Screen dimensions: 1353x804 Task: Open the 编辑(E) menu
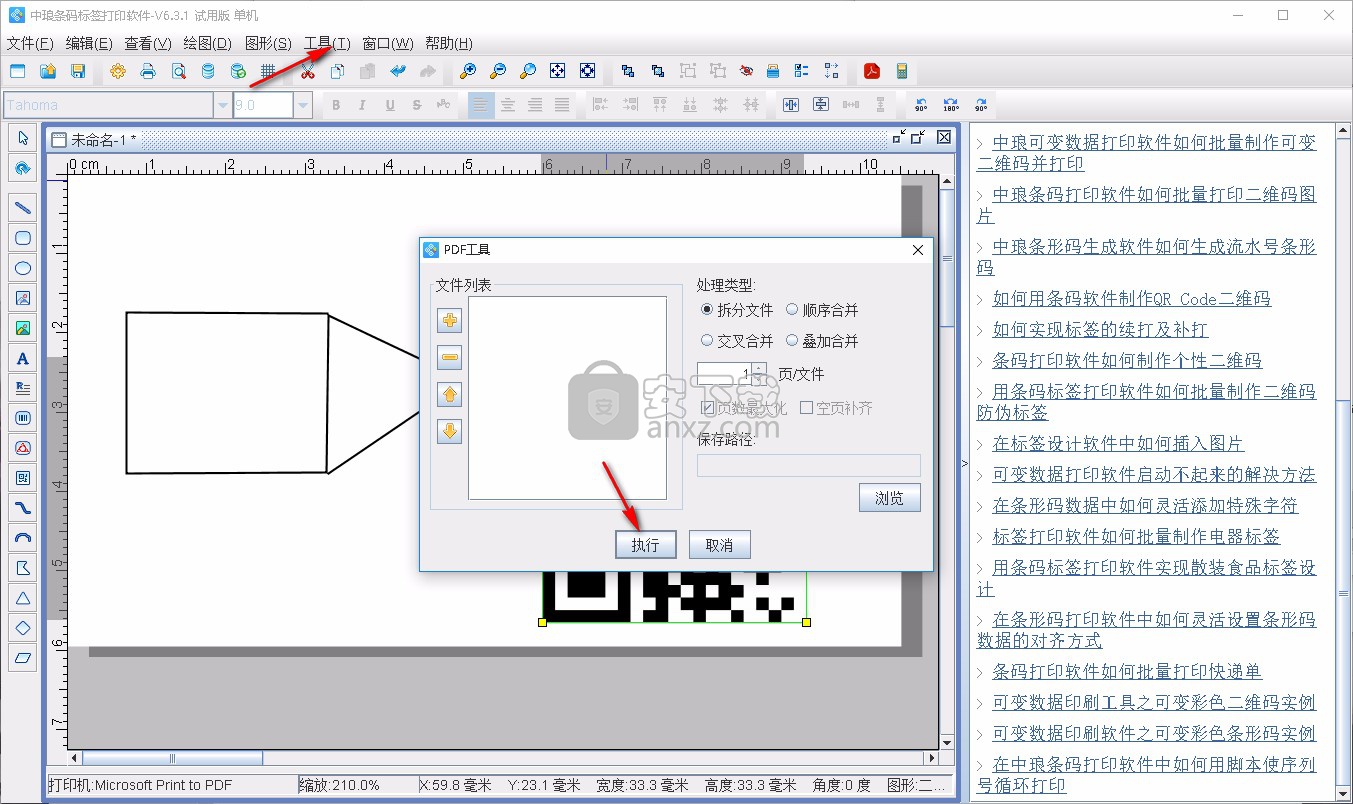[89, 43]
